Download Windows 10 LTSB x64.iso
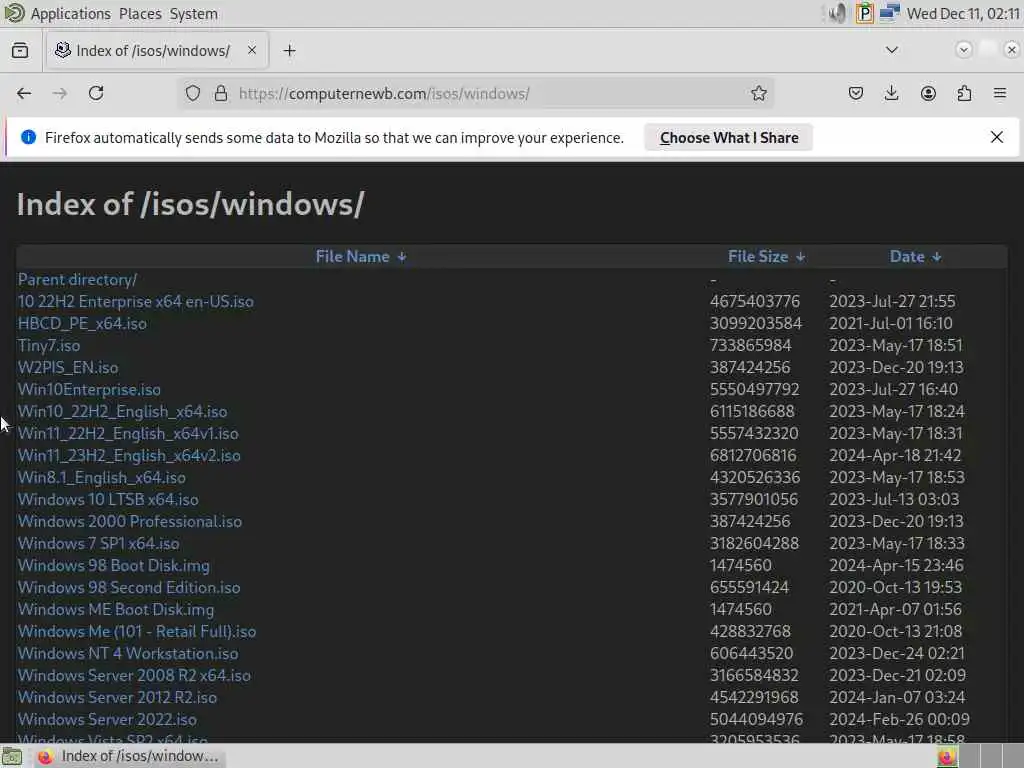The height and width of the screenshot is (768, 1024). (x=108, y=500)
